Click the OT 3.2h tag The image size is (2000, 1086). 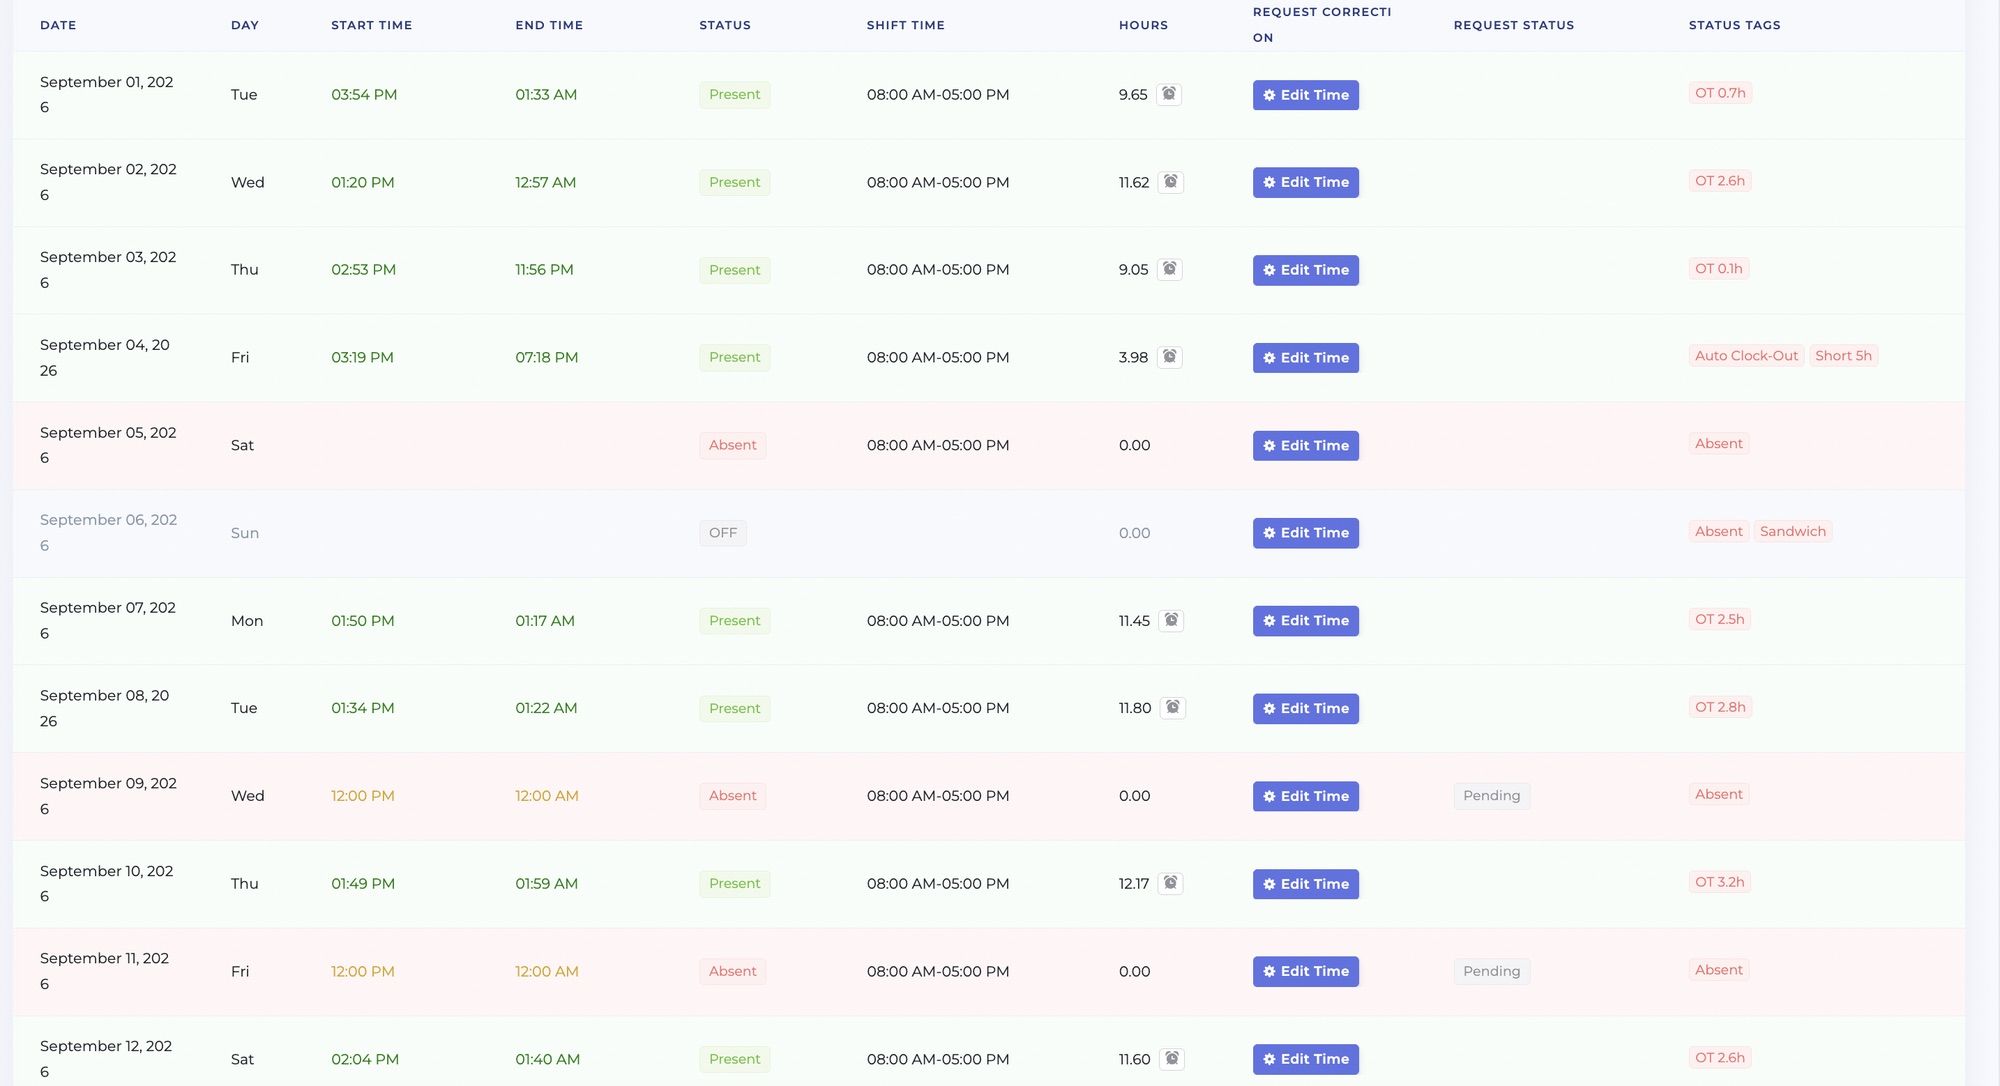1719,882
